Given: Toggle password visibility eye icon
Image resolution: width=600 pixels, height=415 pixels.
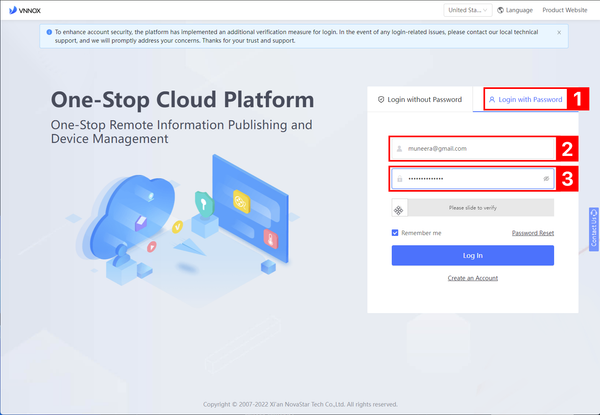Looking at the screenshot, I should tap(546, 178).
